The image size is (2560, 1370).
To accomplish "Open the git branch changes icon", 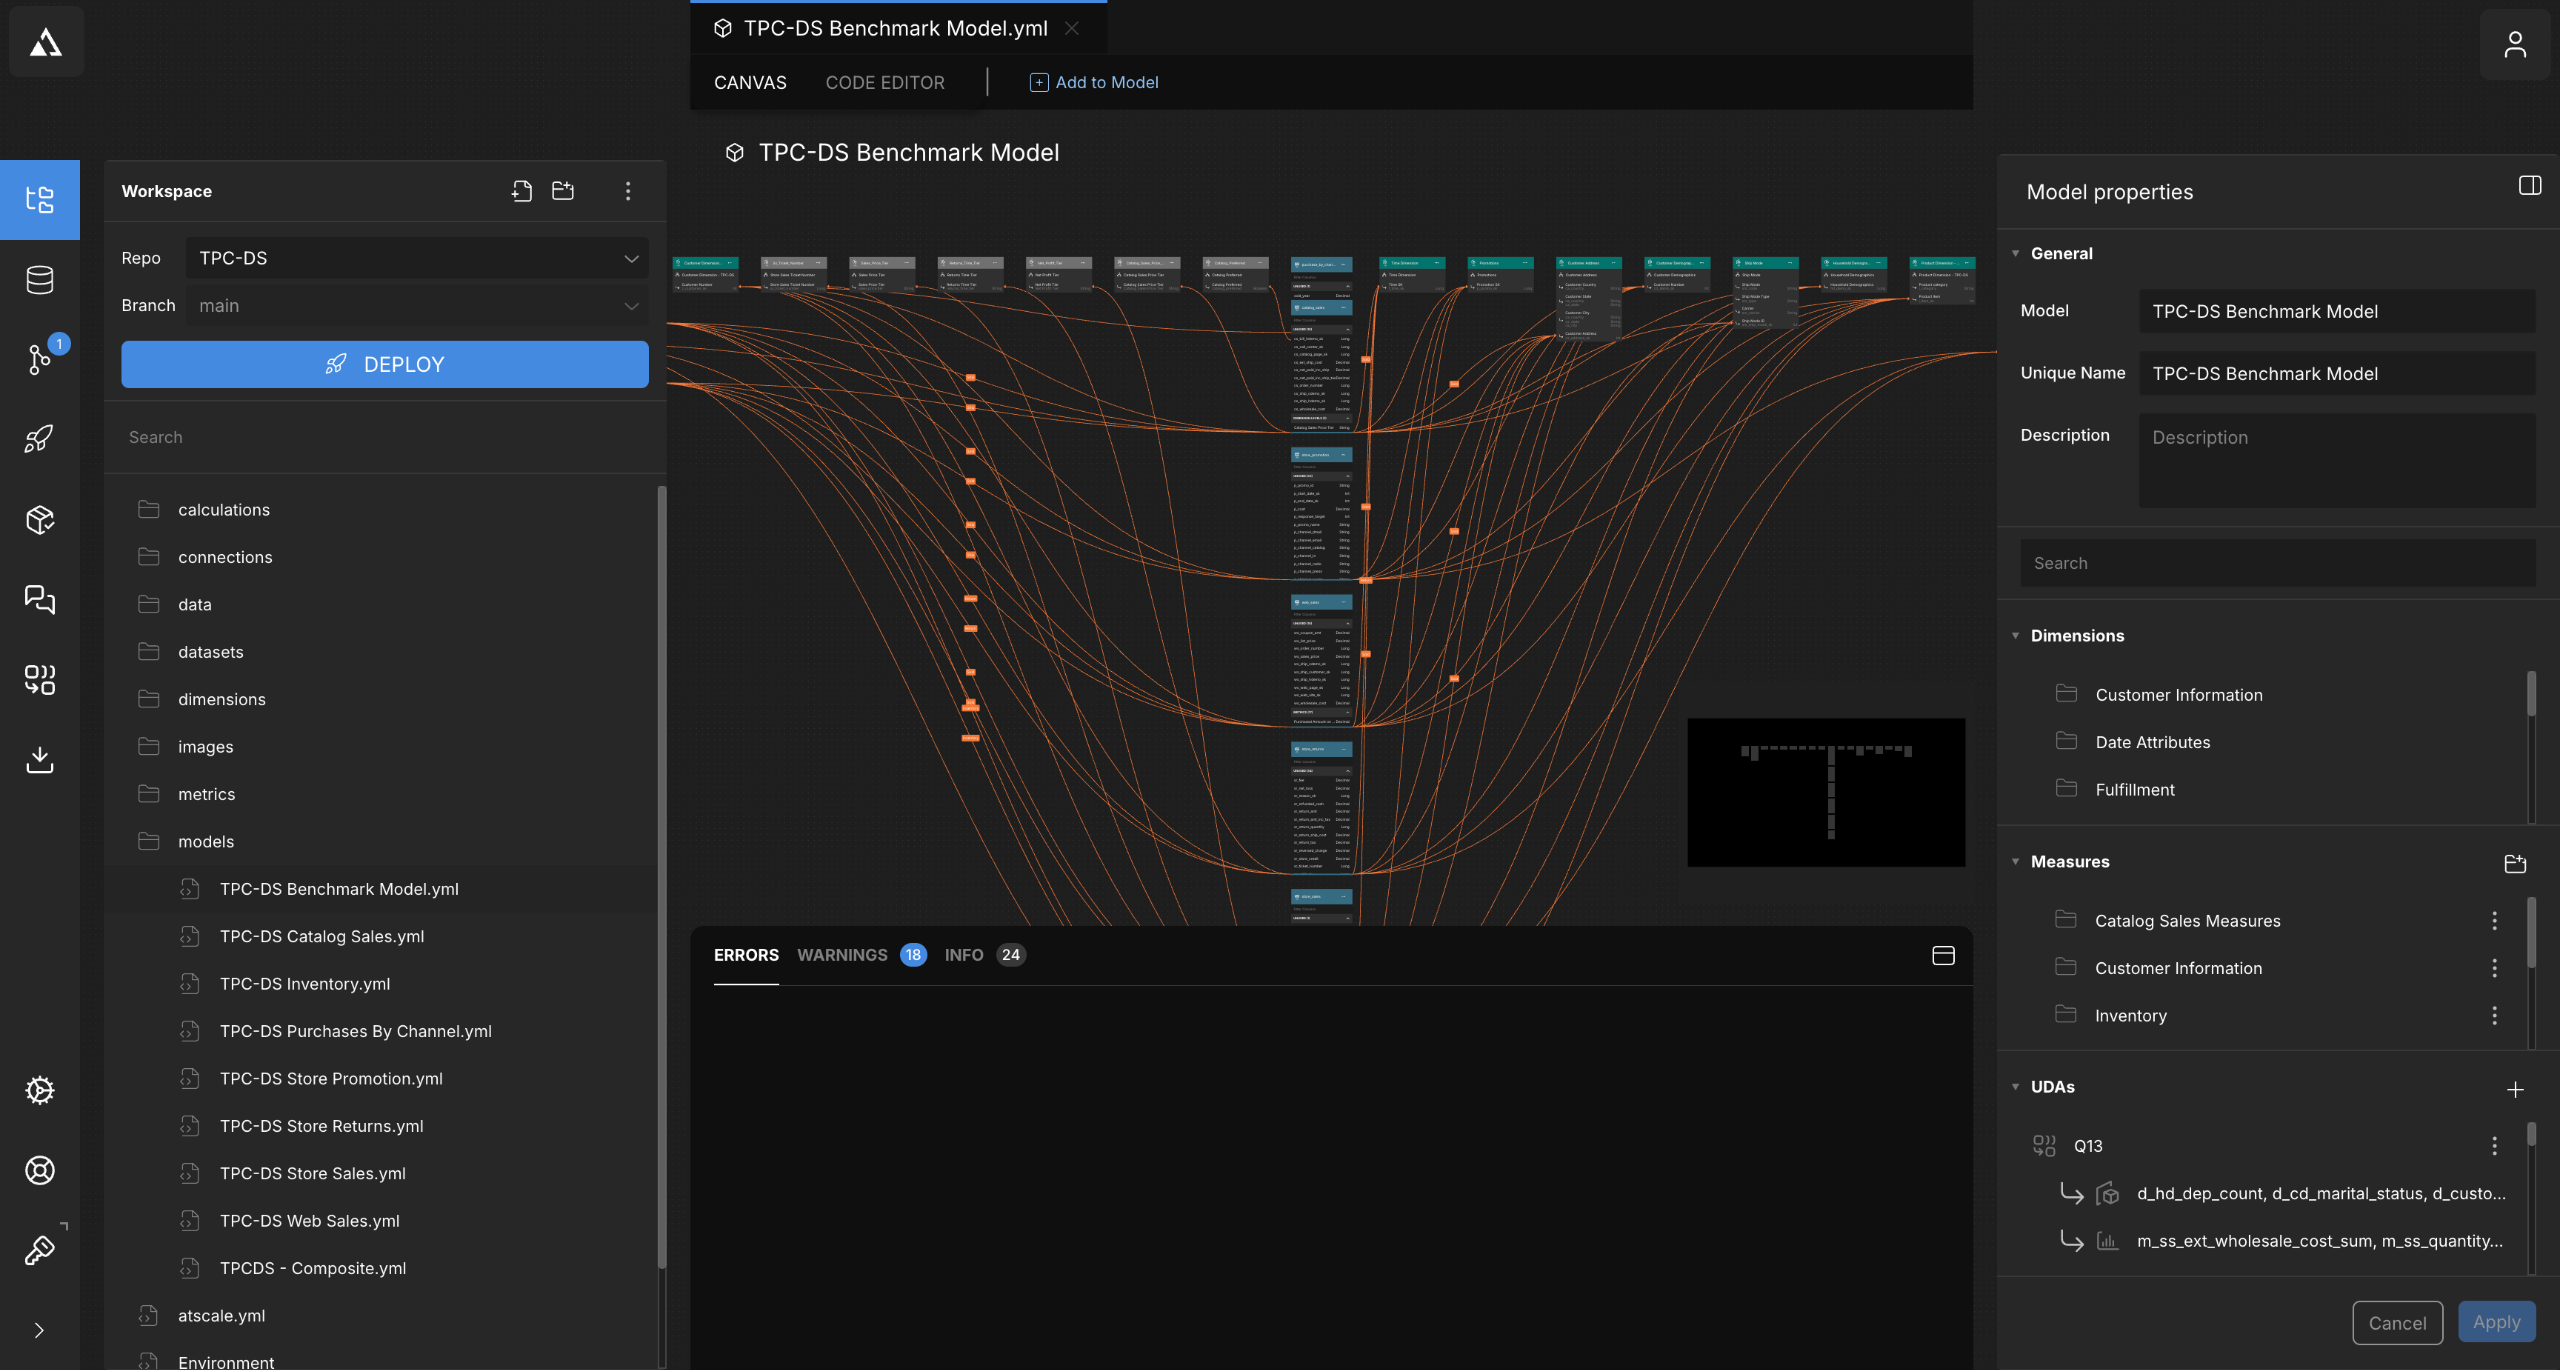I will [x=40, y=358].
